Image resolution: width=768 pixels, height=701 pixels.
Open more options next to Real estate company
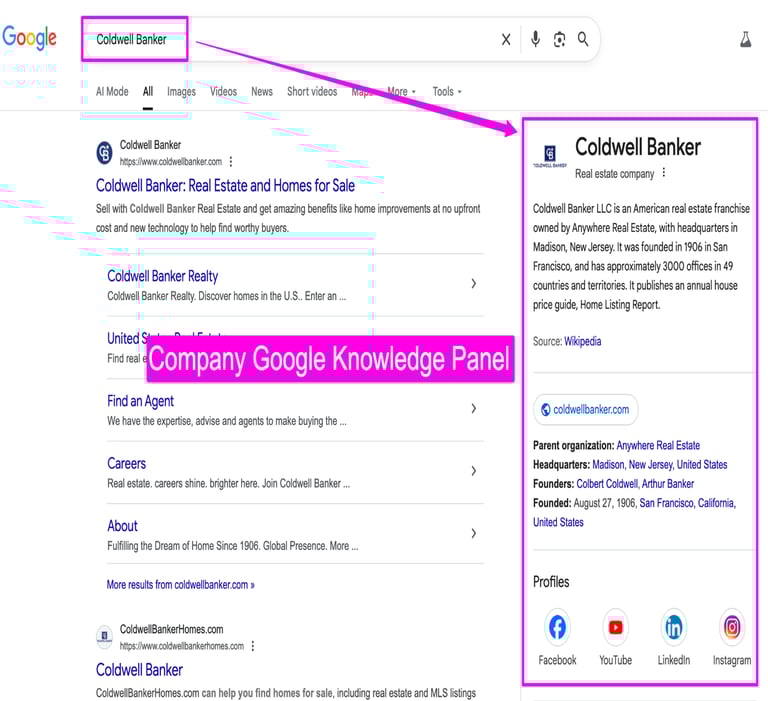[664, 172]
